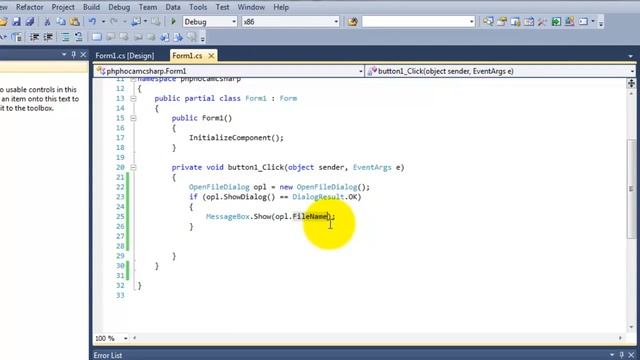
Task: Open the Window menu
Action: pyautogui.click(x=251, y=7)
